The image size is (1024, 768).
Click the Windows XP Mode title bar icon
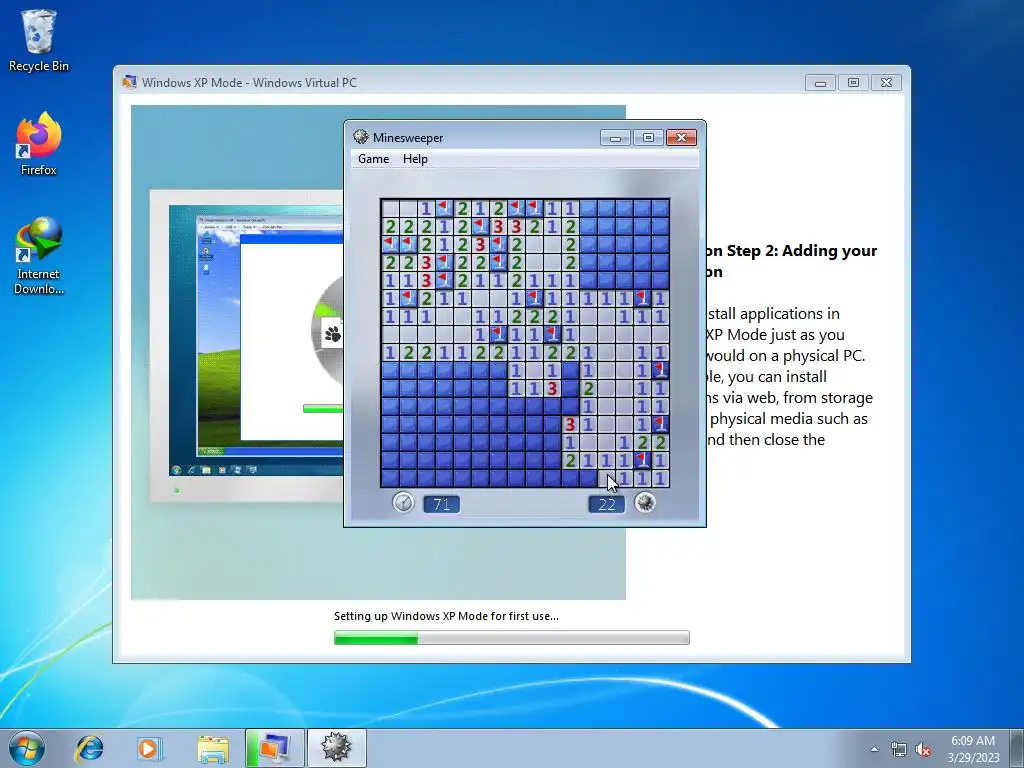click(129, 82)
